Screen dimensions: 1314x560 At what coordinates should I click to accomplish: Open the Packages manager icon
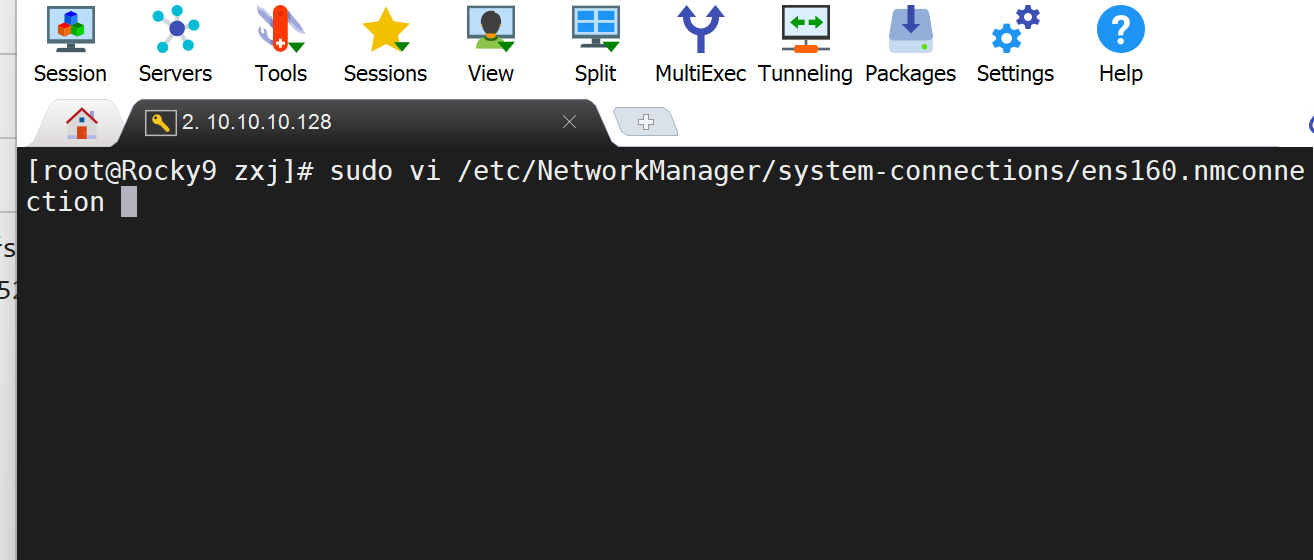point(910,43)
